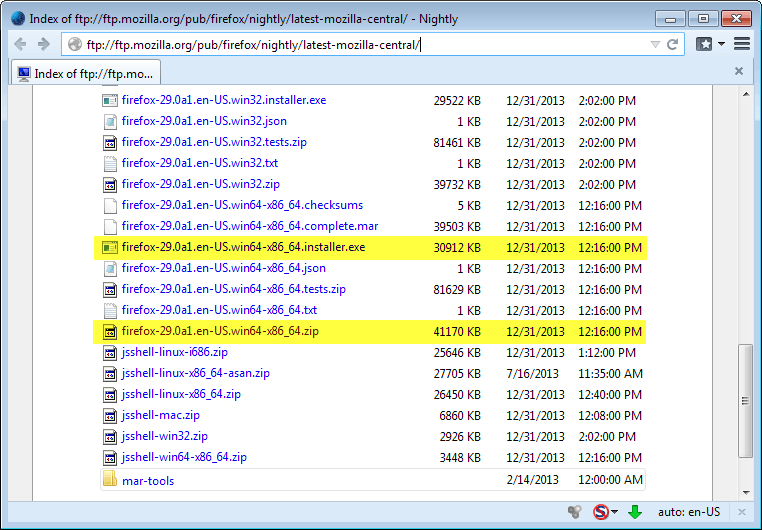Open jsshell-mac.zip link
The image size is (762, 530).
[160, 415]
